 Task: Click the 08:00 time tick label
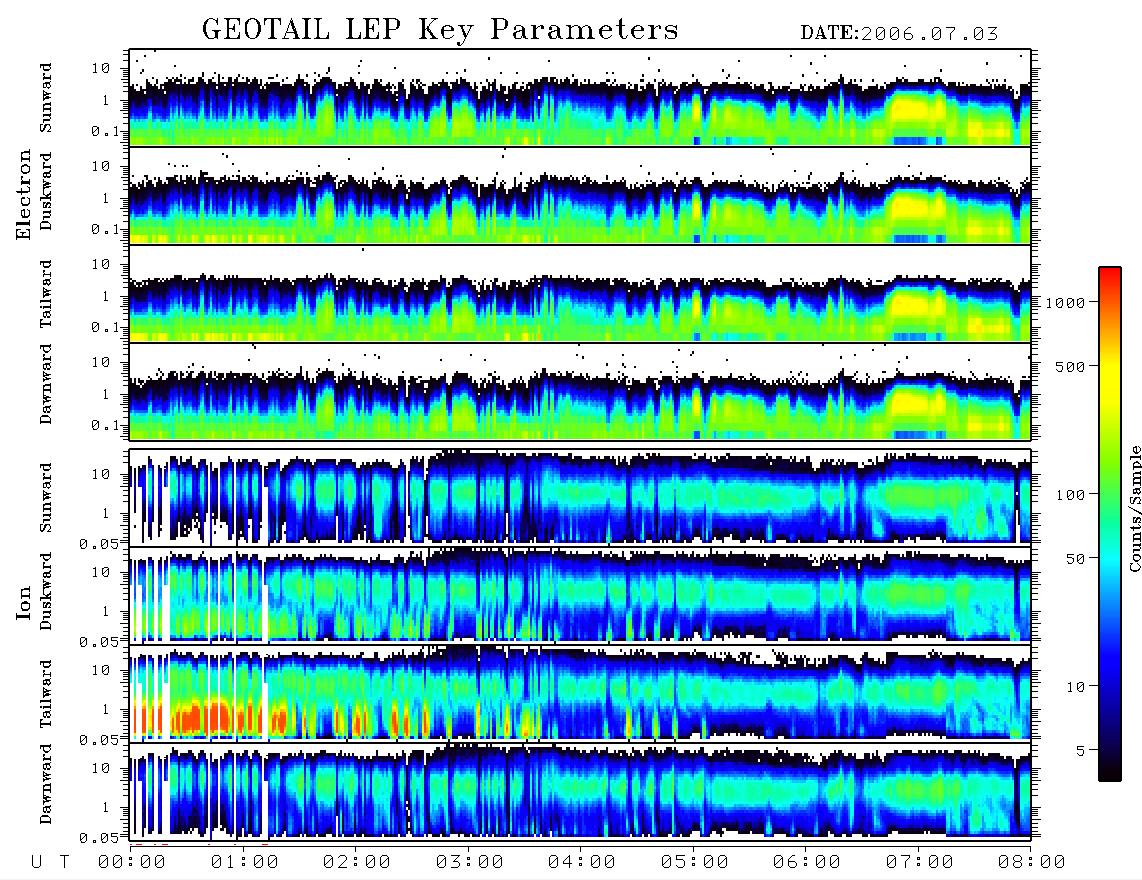pyautogui.click(x=1032, y=862)
